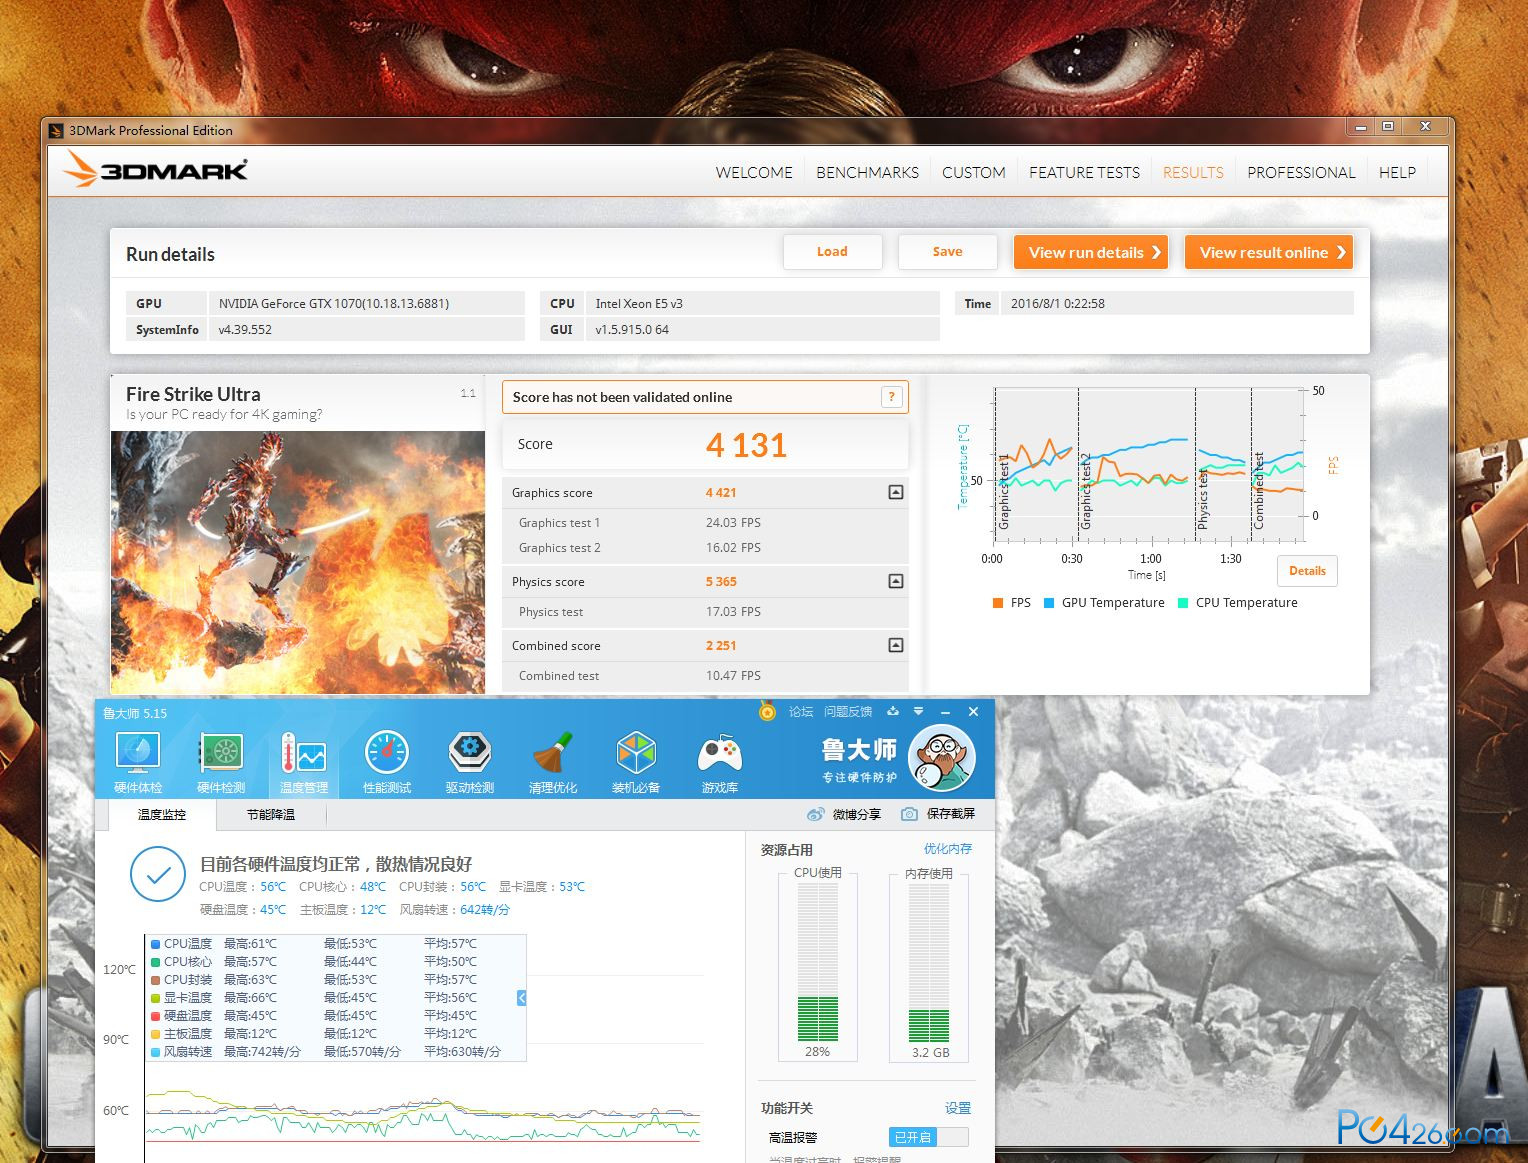Open the BENCHMARKS tab
This screenshot has width=1528, height=1163.
[867, 173]
